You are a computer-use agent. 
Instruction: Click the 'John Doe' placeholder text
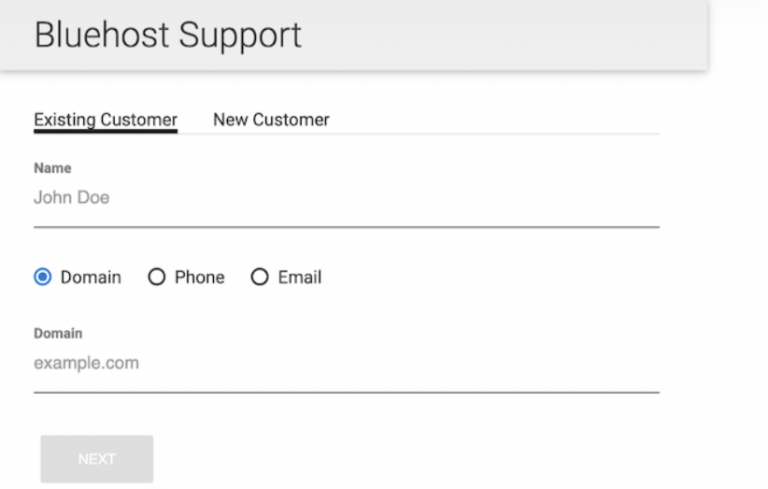[72, 198]
